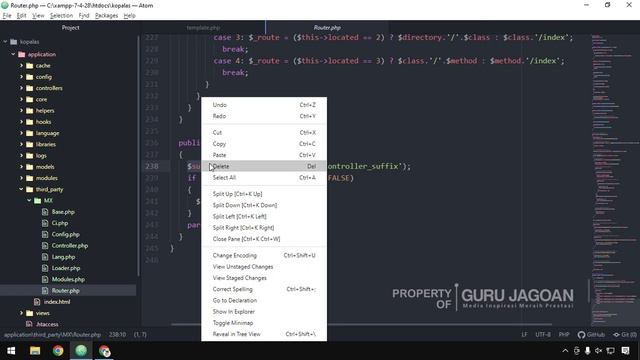Click the hooks folder icon

point(29,122)
